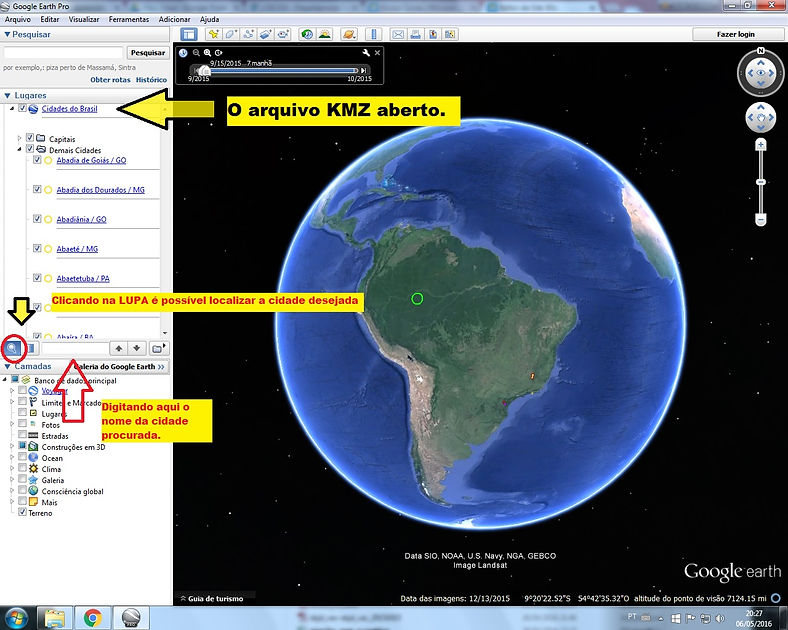This screenshot has width=788, height=630.
Task: Collapse the Lugares panel triangle
Action: pos(7,95)
